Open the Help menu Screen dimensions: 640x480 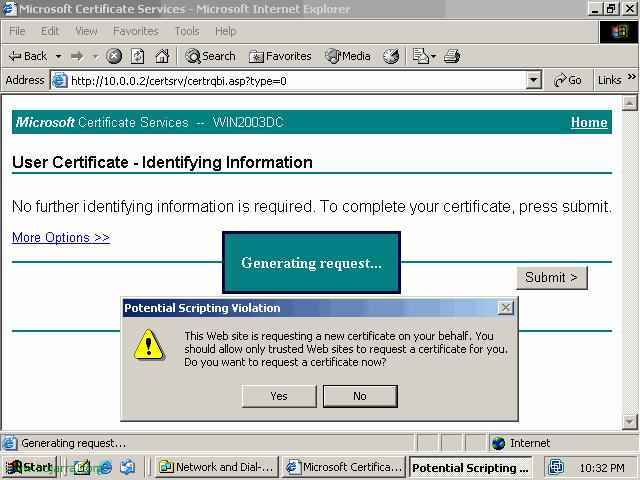click(x=226, y=31)
